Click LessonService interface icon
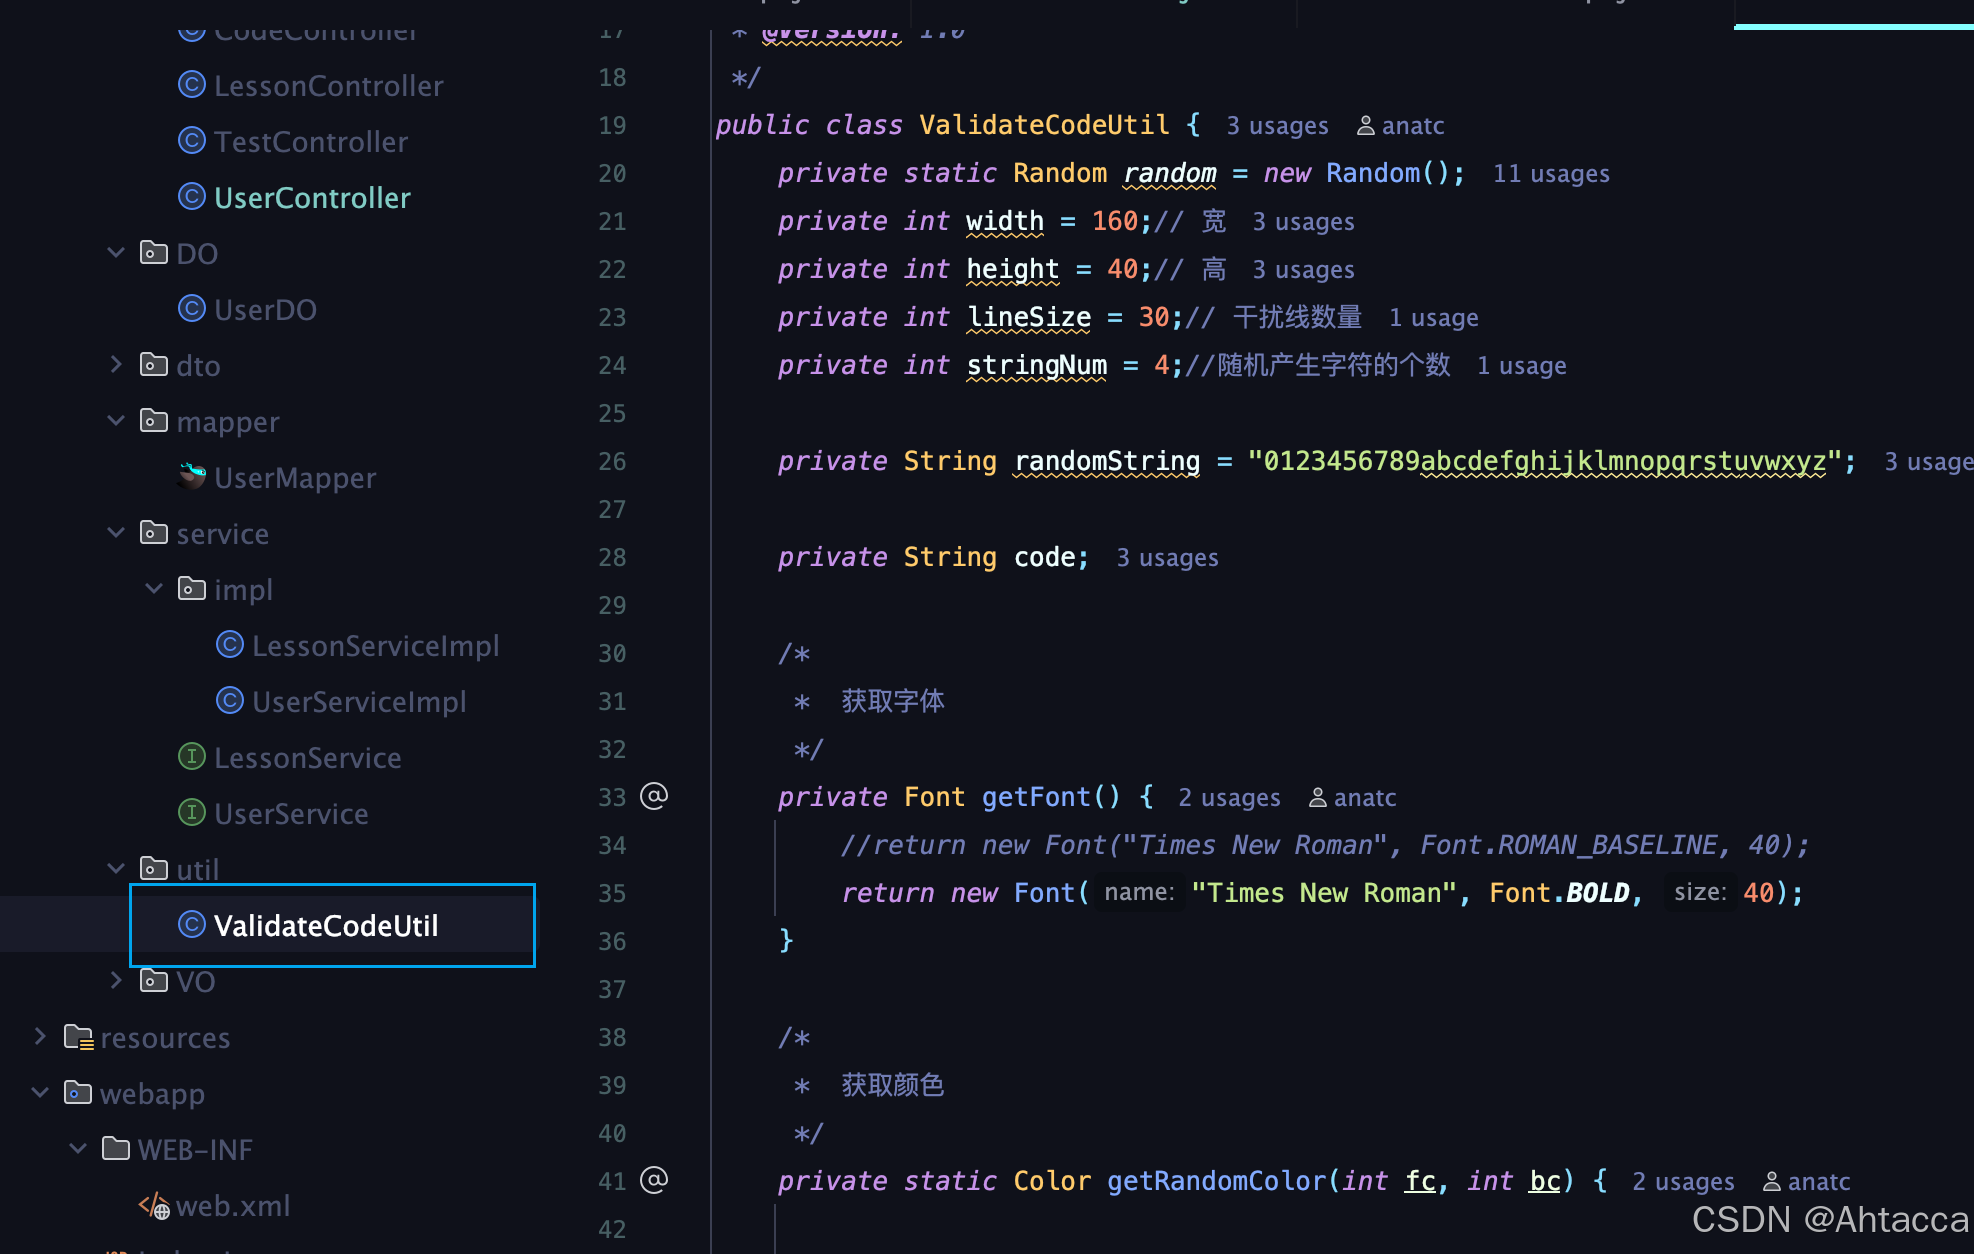The image size is (1974, 1254). coord(191,757)
